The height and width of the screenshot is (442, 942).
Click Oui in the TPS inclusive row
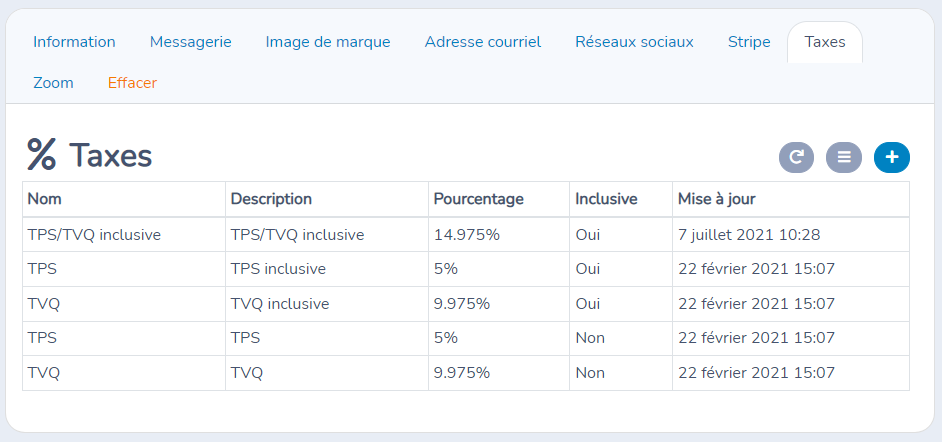tap(621, 269)
